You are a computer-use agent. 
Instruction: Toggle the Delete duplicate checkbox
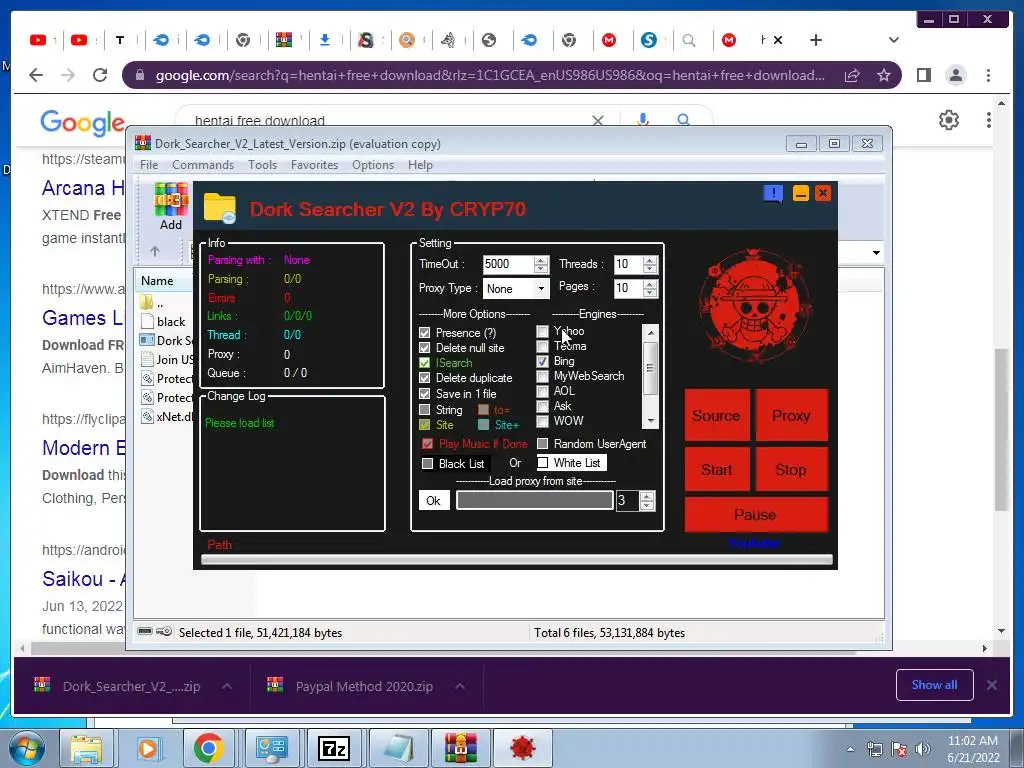tap(424, 378)
